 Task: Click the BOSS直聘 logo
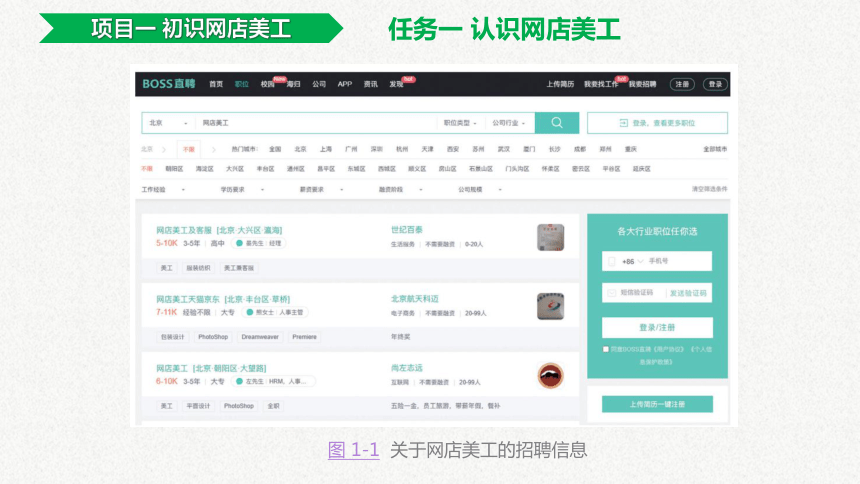coord(168,84)
